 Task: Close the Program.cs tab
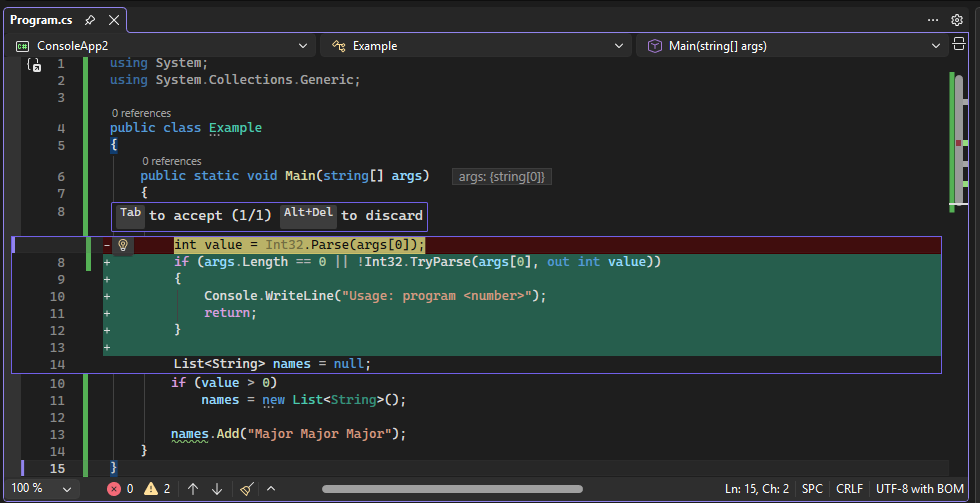(113, 20)
